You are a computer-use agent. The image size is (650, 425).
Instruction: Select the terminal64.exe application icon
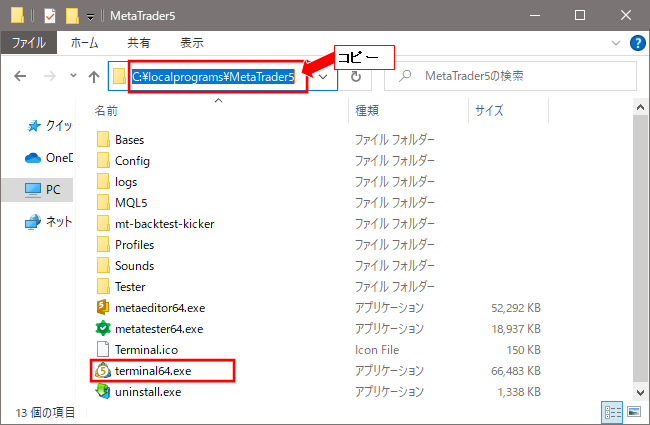tap(103, 371)
